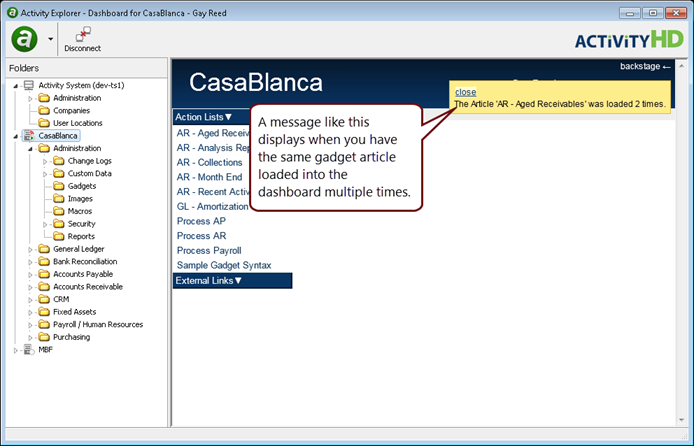694x446 pixels.
Task: Select the MBF company icon
Action: [x=29, y=350]
